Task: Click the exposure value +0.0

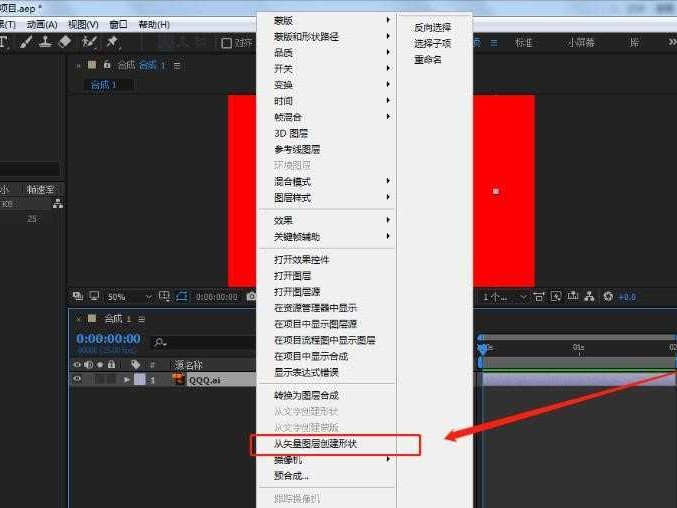Action: 627,297
